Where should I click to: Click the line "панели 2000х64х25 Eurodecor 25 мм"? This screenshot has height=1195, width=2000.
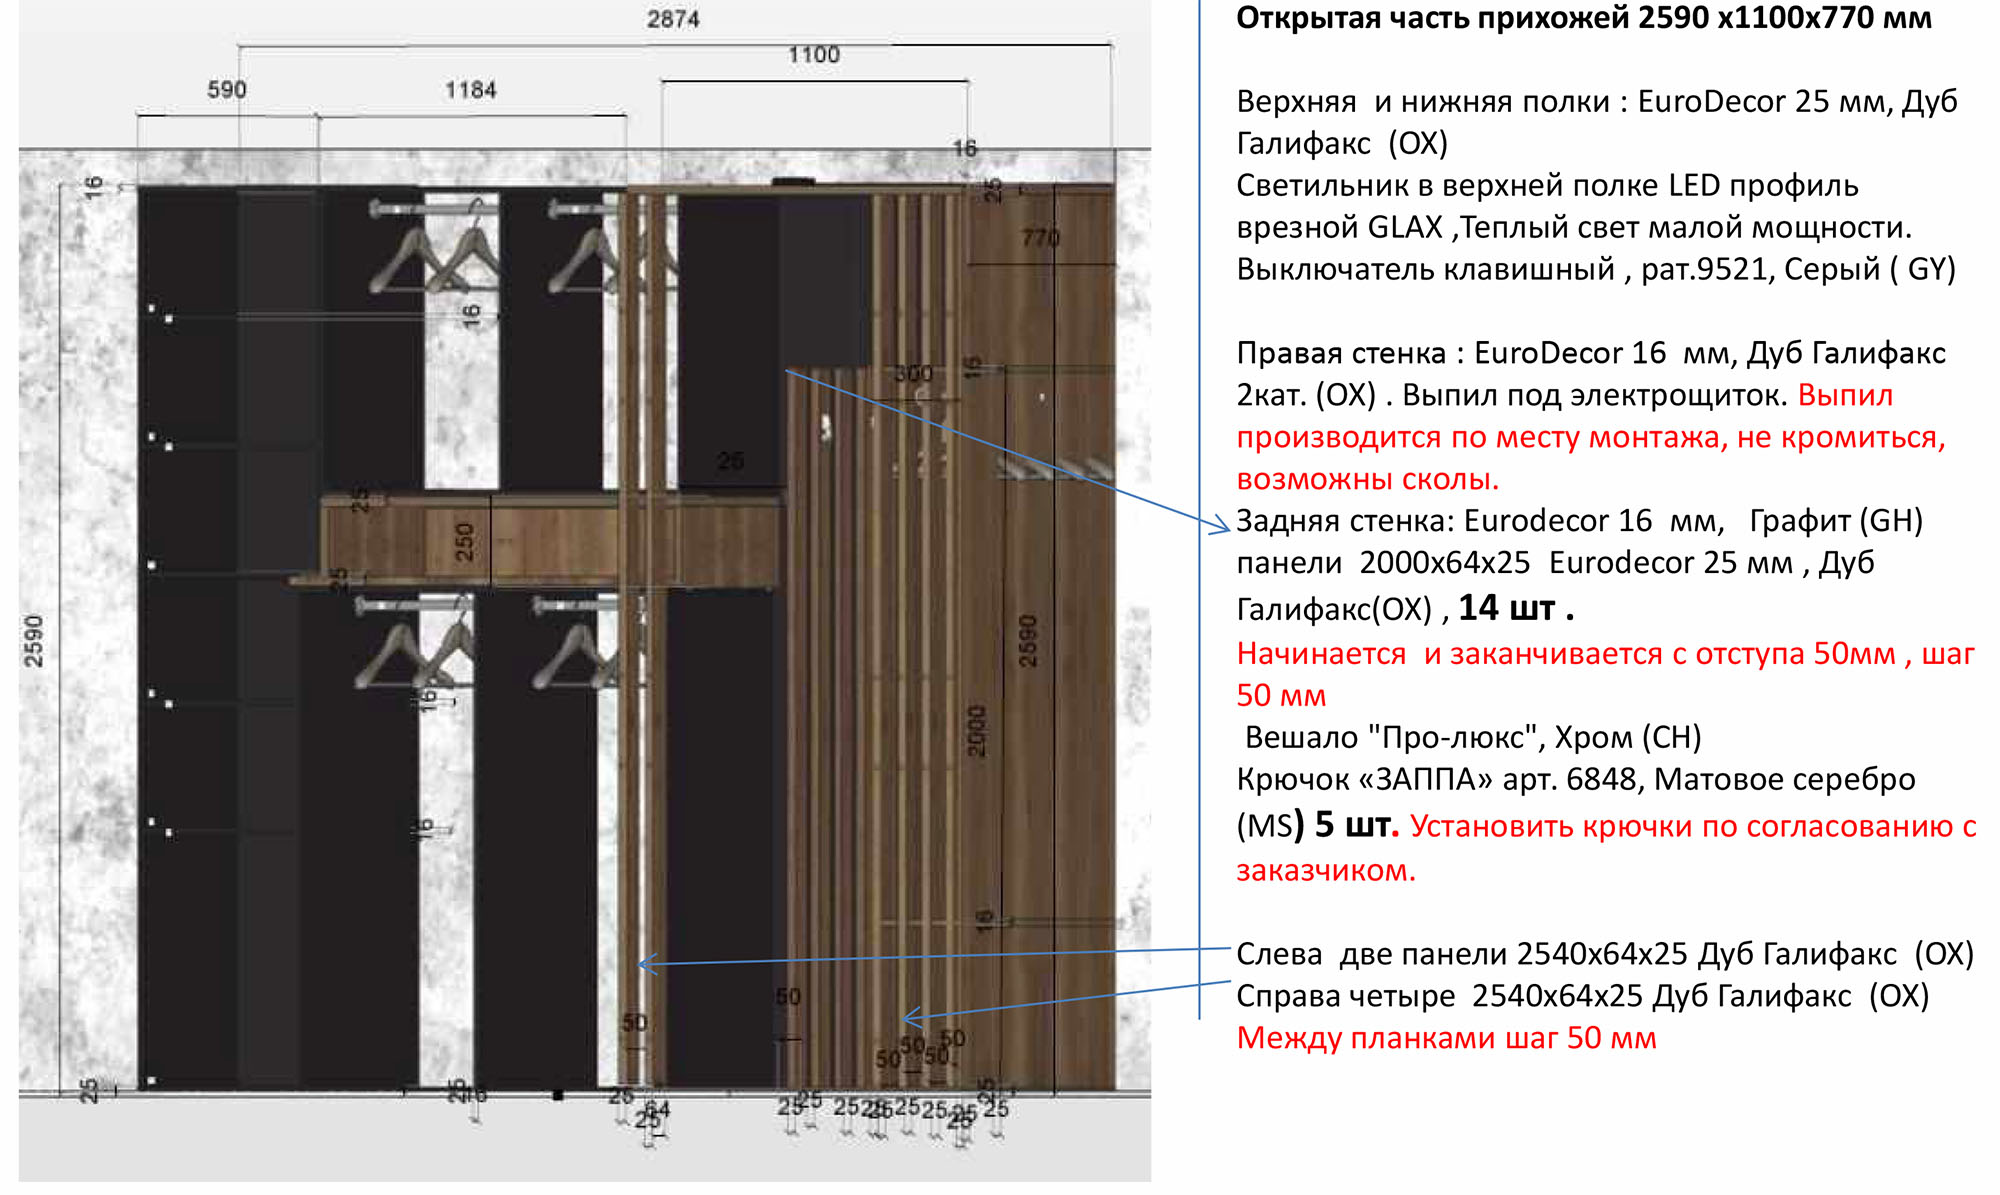click(1555, 563)
